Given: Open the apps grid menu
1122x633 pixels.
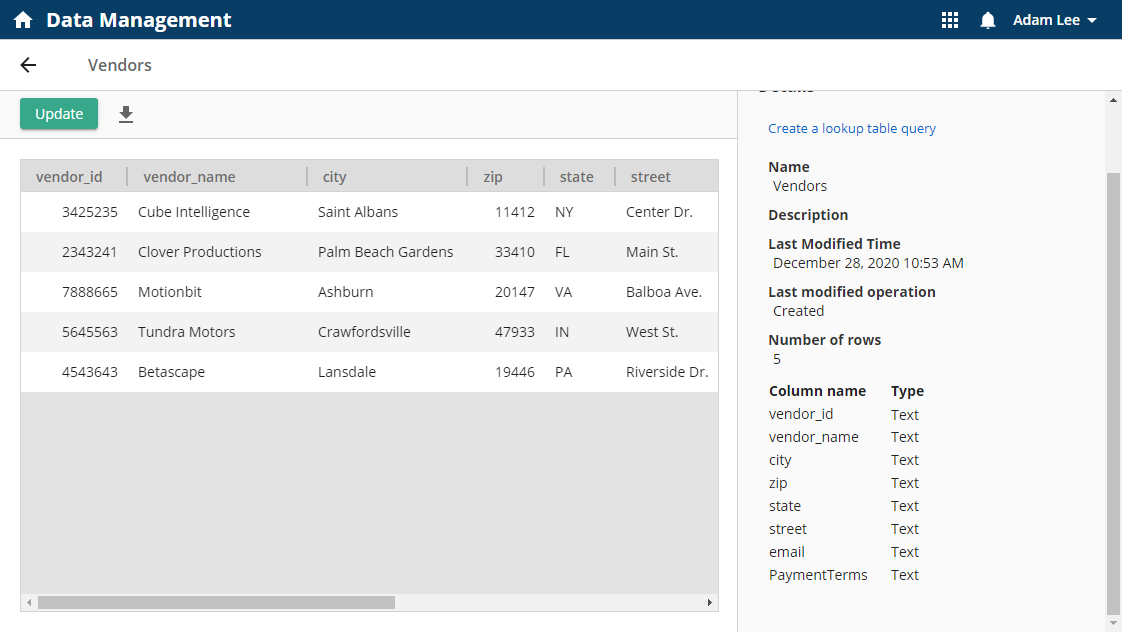Looking at the screenshot, I should click(x=949, y=19).
